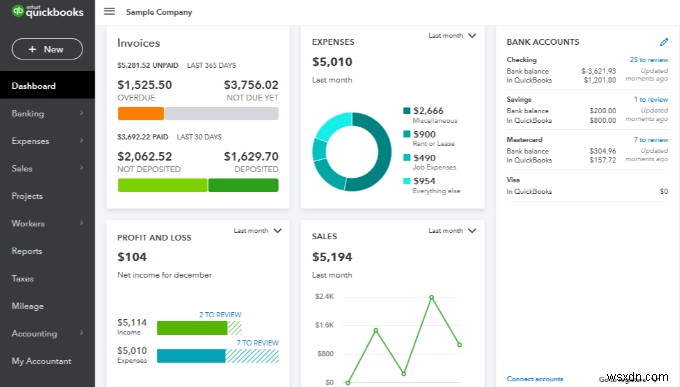The width and height of the screenshot is (680, 387).
Task: Click the orange overdue invoices bar
Action: tap(141, 114)
